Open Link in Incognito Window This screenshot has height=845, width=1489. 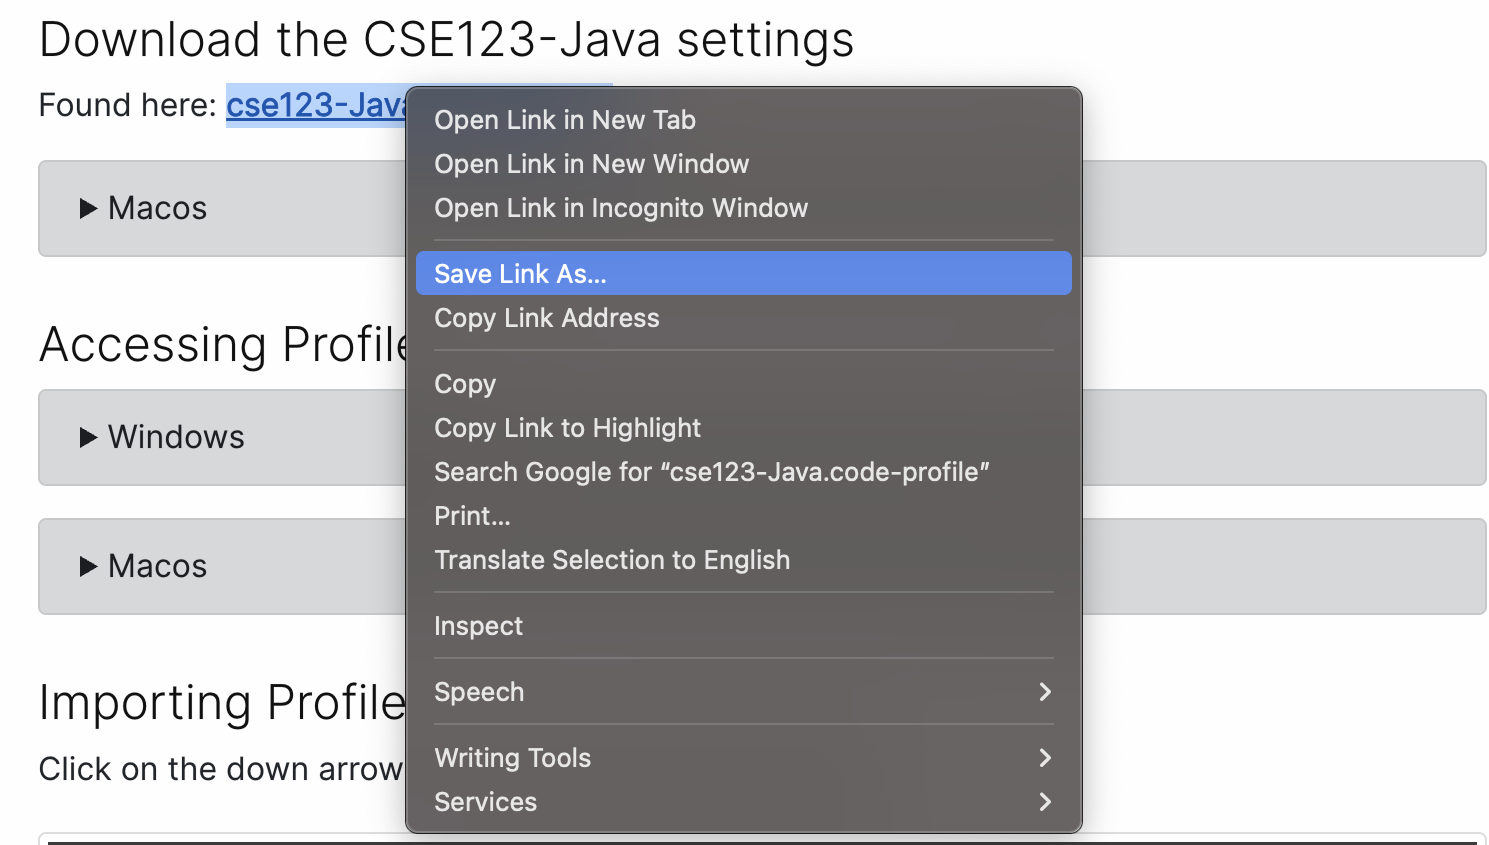621,208
